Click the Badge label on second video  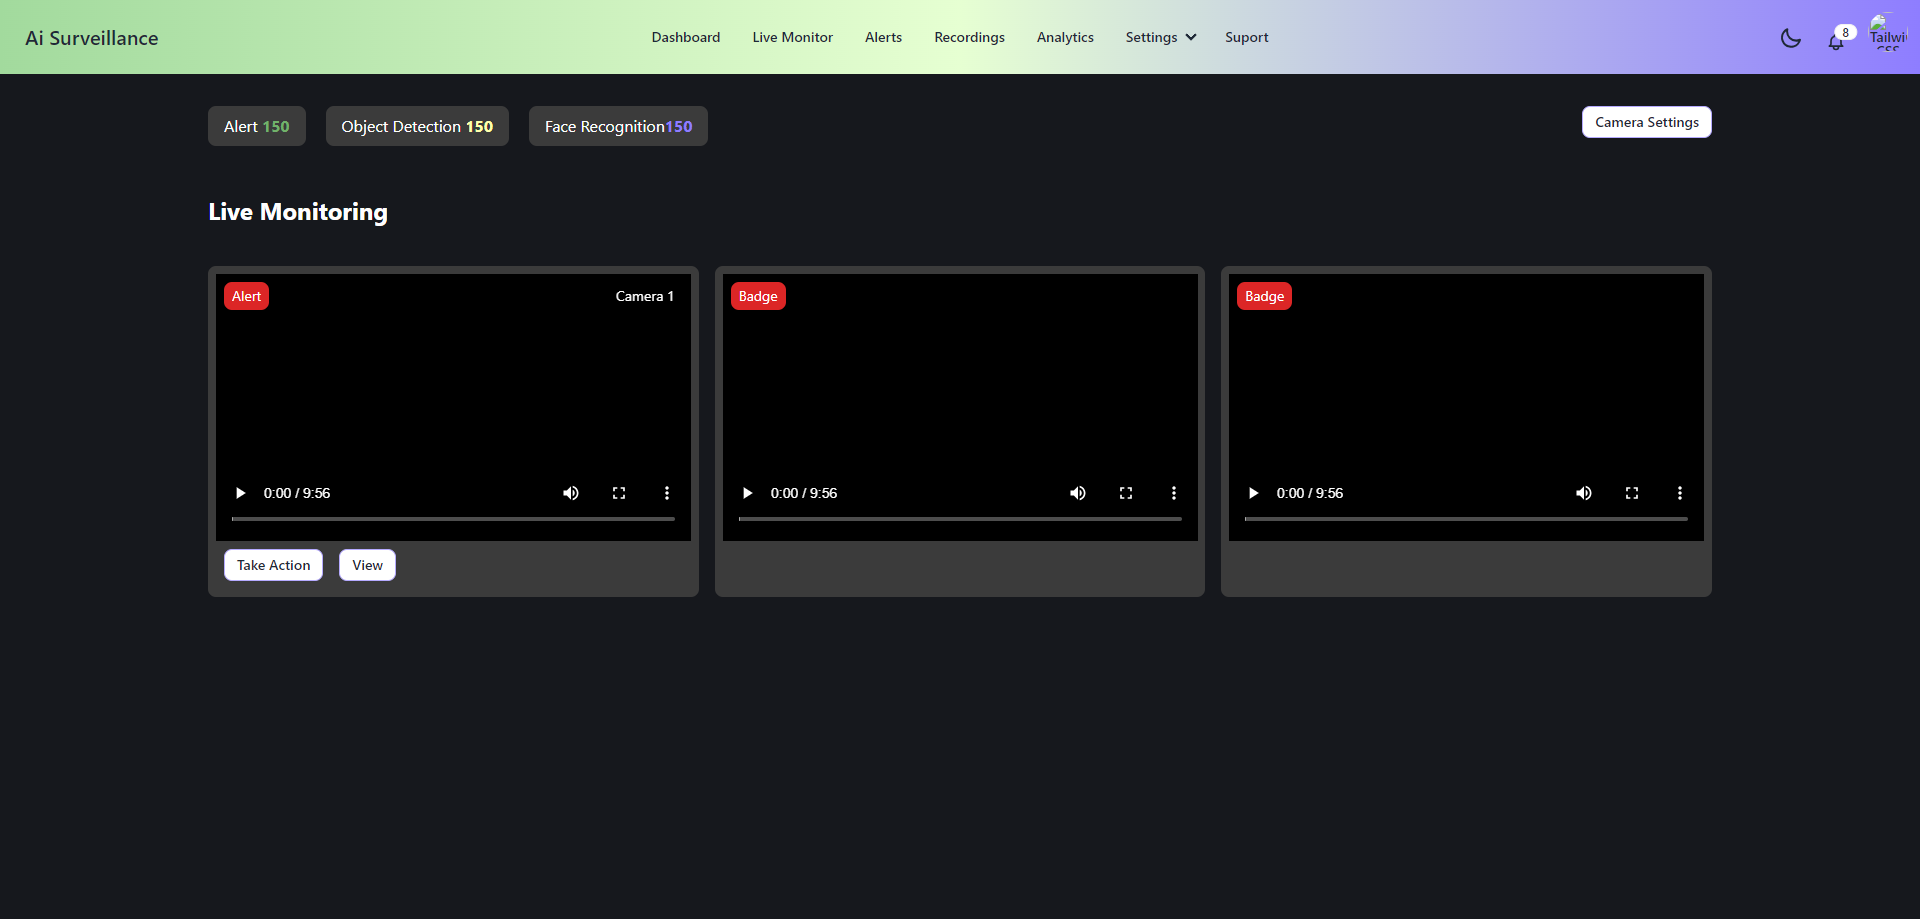(758, 296)
